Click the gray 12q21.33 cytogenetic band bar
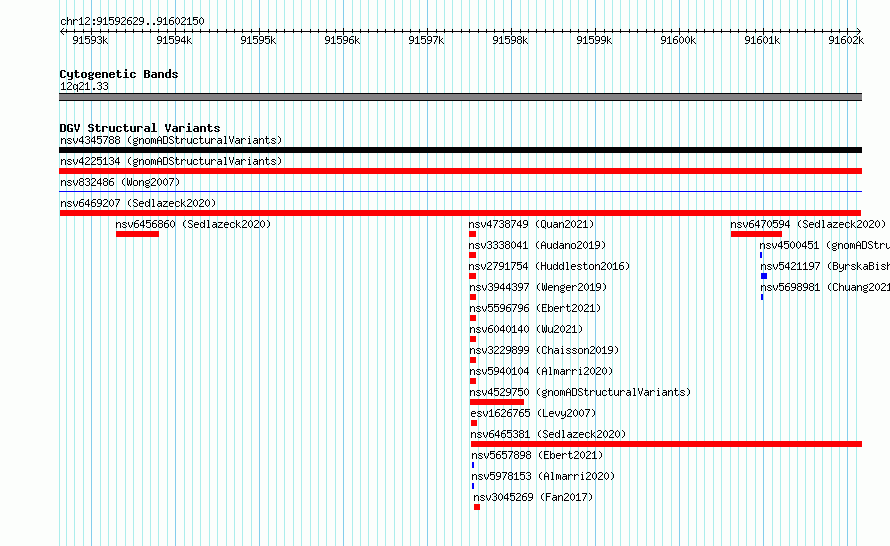Screen dimensions: 890x546 coord(460,97)
